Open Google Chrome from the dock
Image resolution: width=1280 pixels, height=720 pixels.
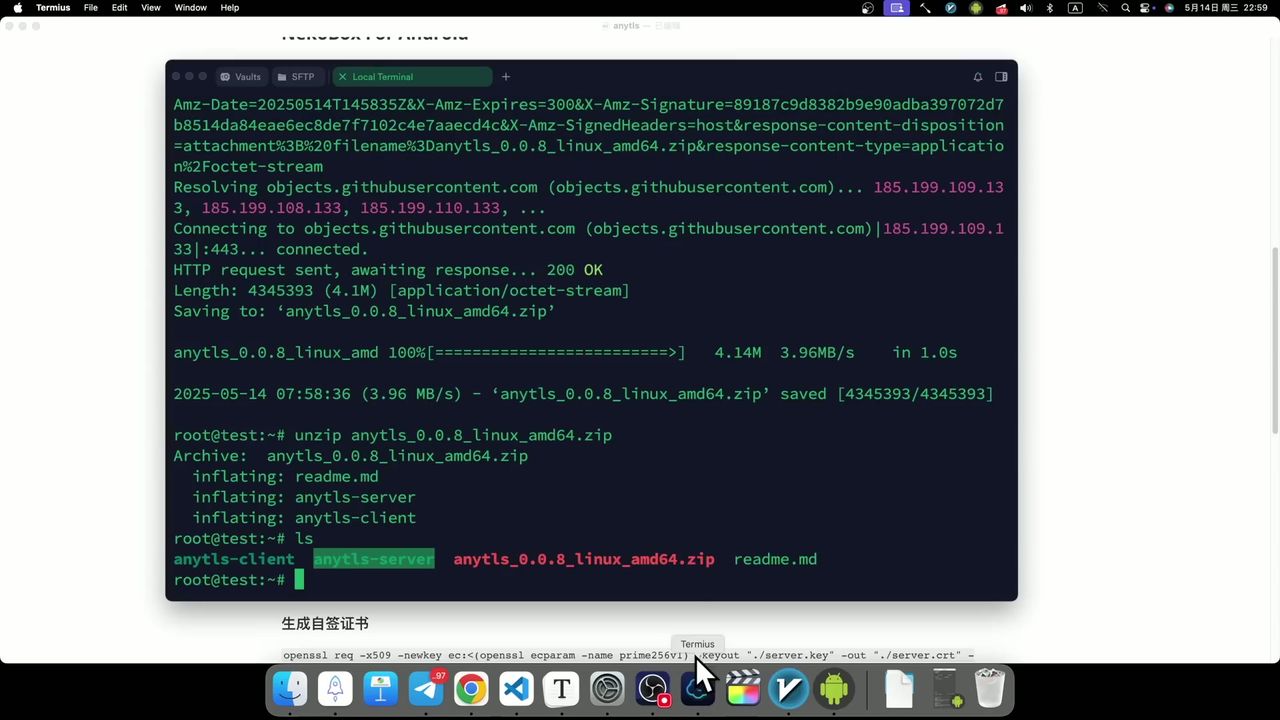(x=471, y=689)
